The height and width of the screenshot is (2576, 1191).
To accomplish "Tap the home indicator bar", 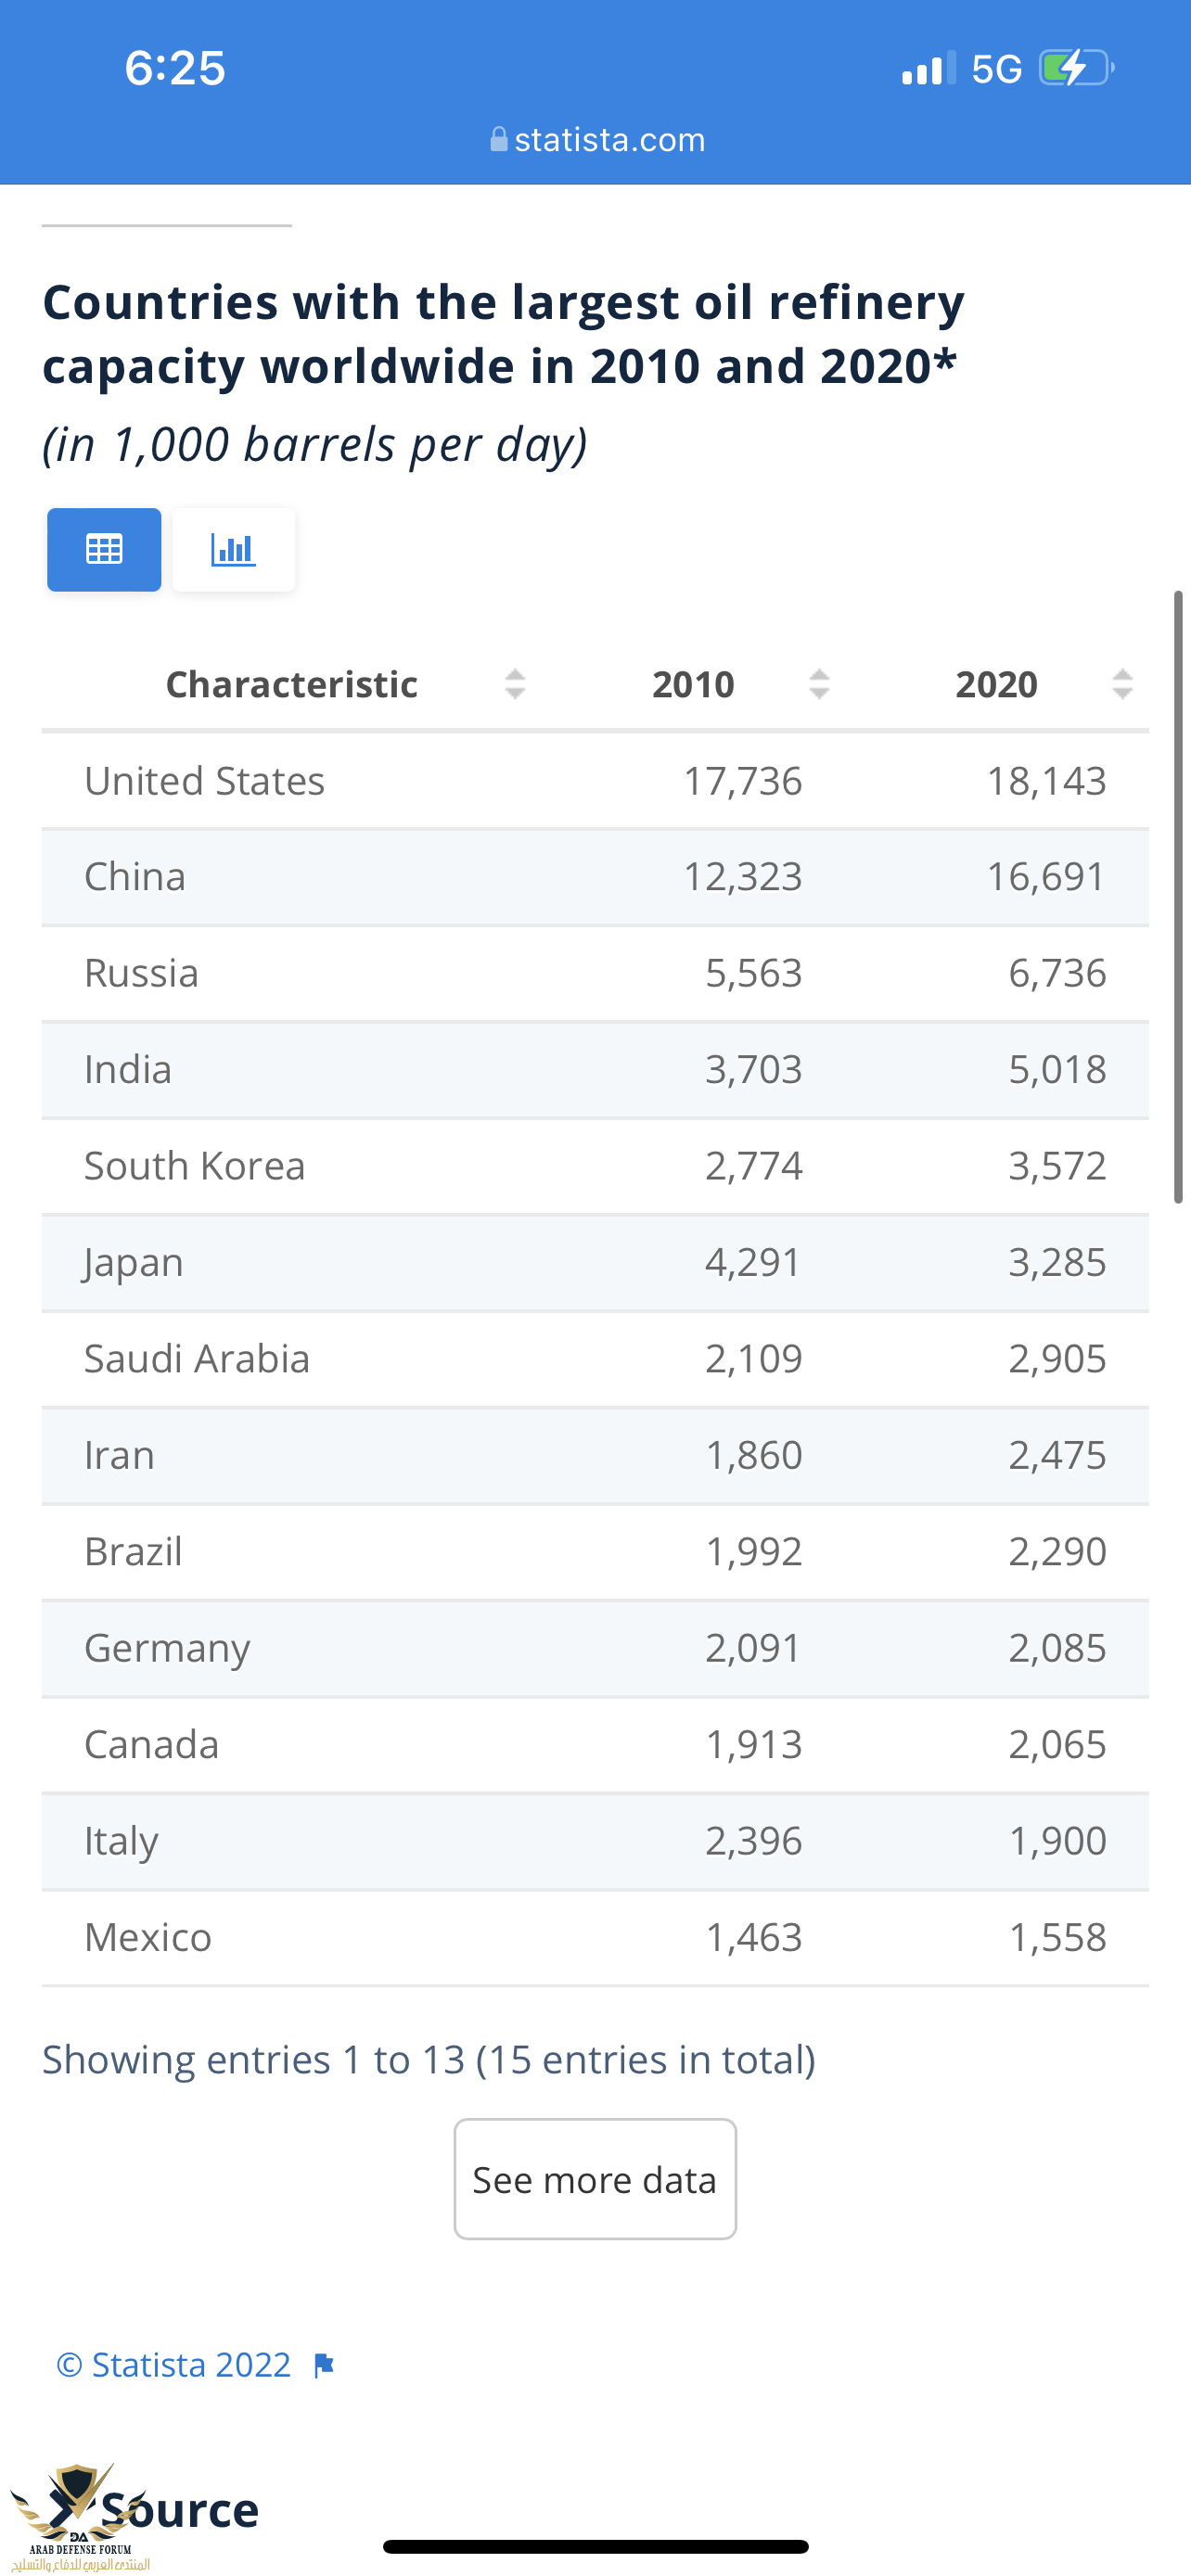I will click(595, 2546).
